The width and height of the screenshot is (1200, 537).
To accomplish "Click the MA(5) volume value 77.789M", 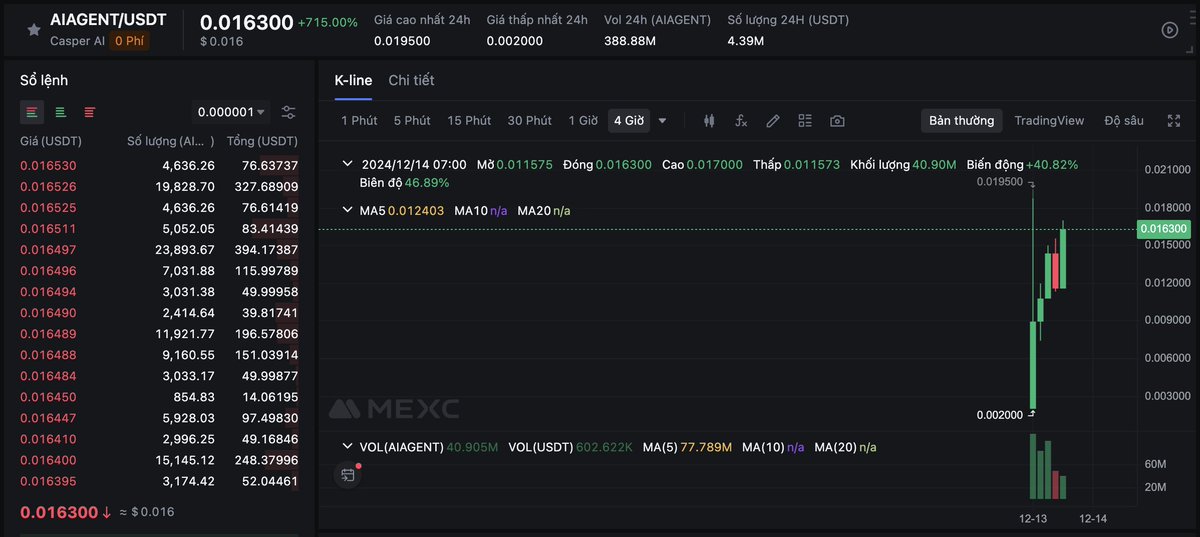I will [x=706, y=447].
